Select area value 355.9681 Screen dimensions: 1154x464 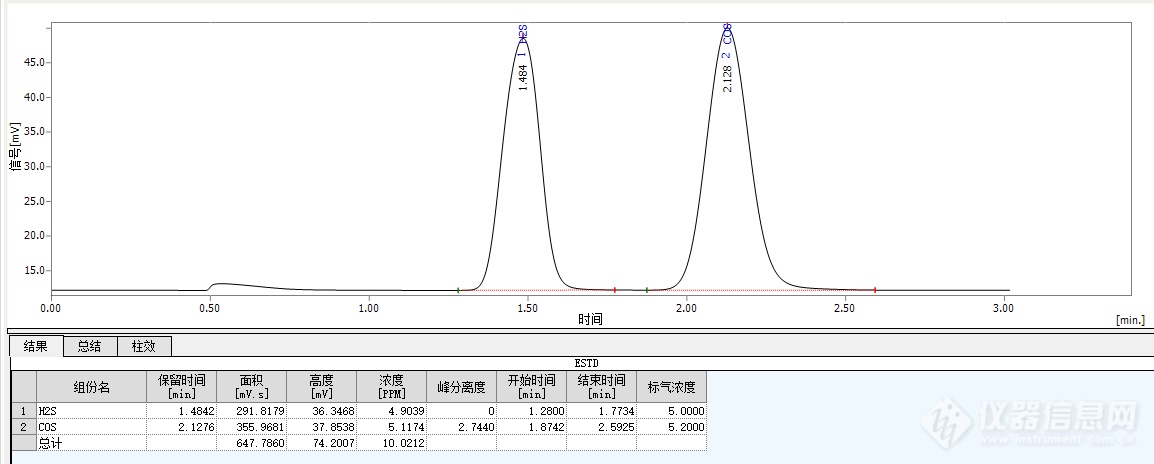pyautogui.click(x=251, y=426)
